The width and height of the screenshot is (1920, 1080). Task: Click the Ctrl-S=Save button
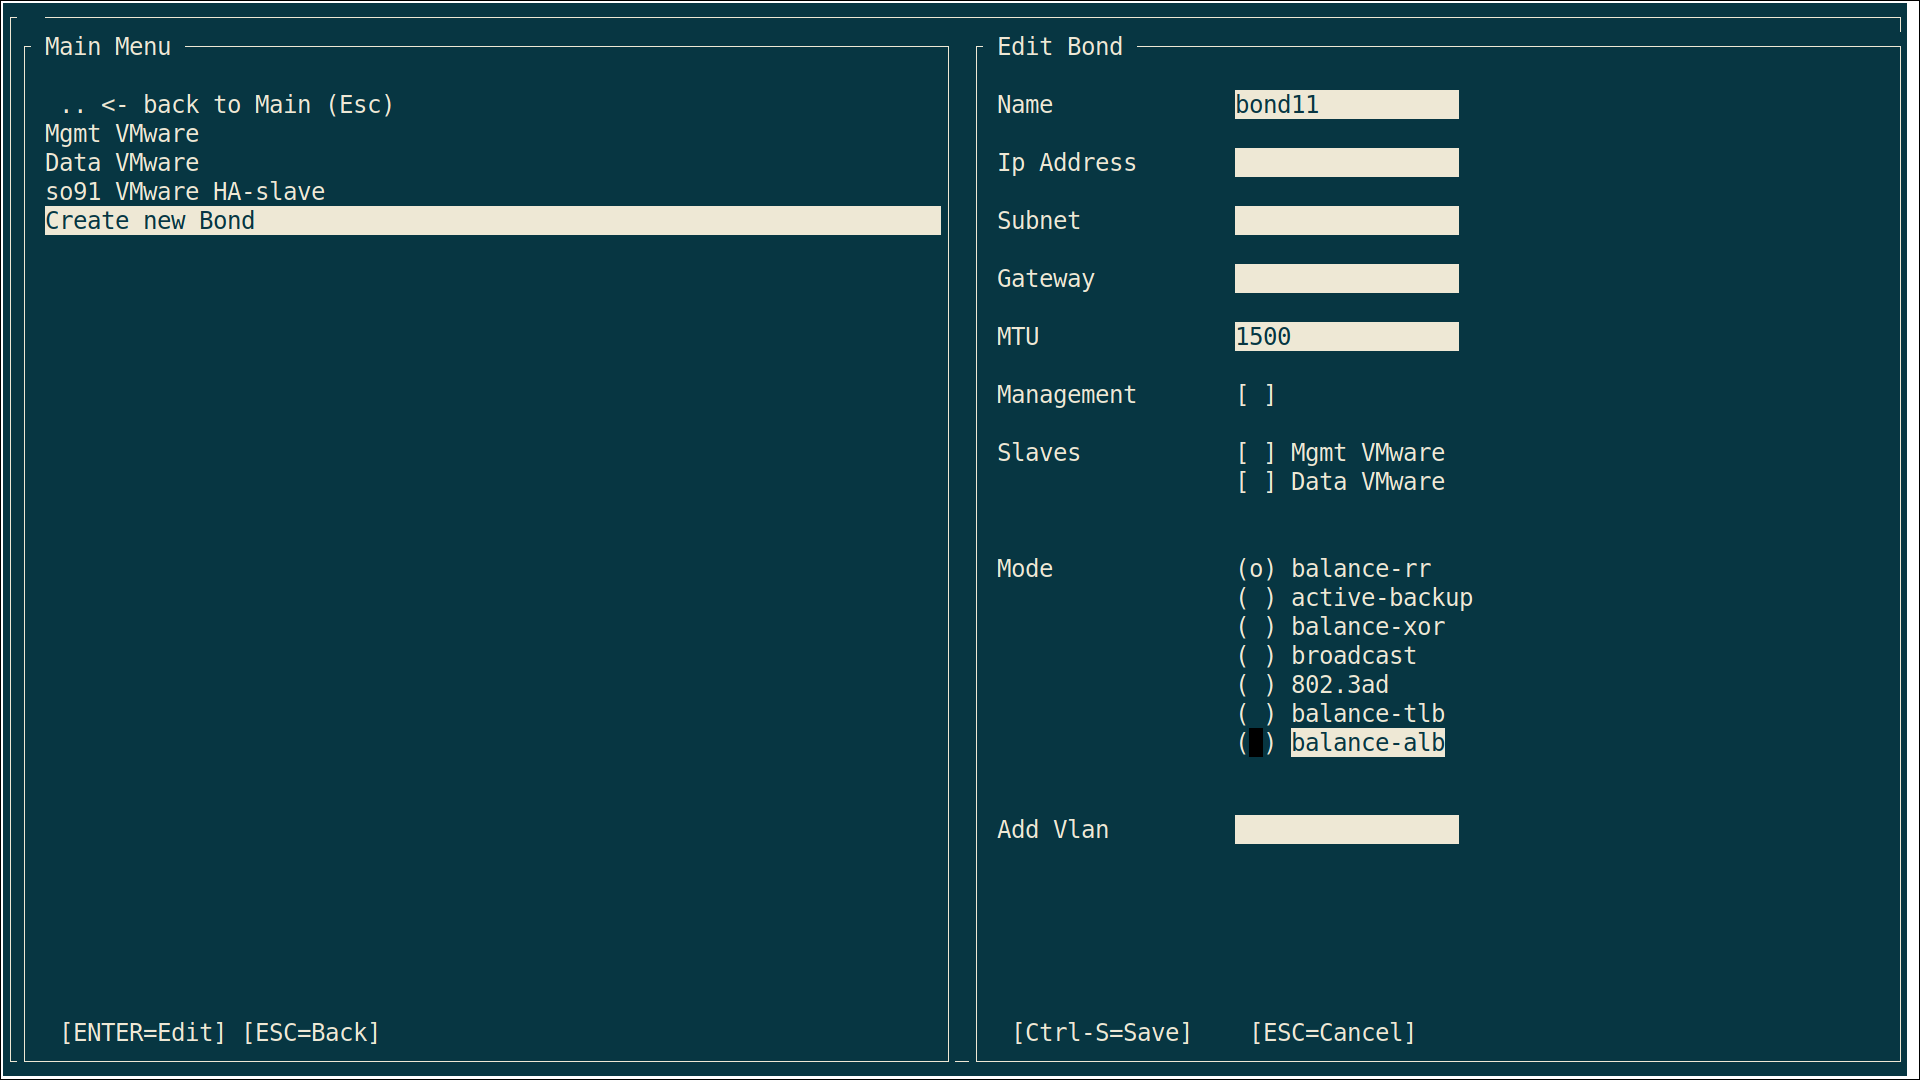(1102, 1033)
